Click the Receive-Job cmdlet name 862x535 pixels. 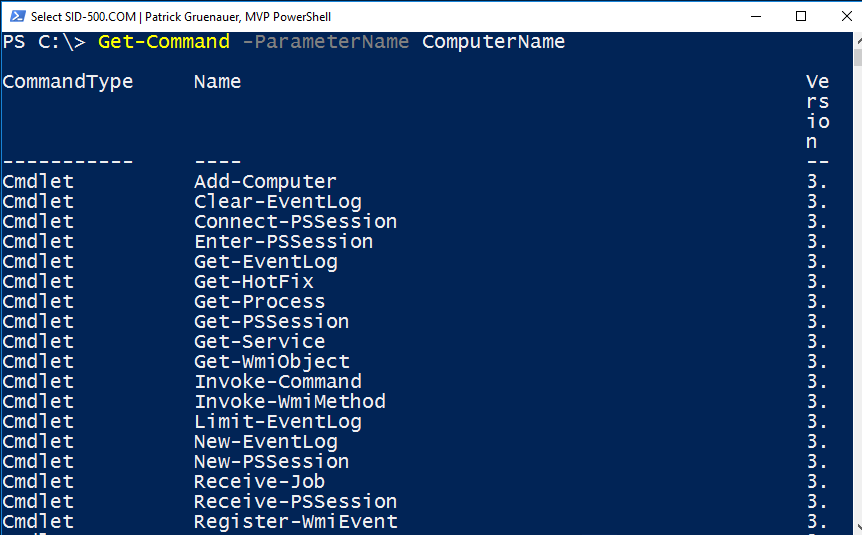click(259, 482)
